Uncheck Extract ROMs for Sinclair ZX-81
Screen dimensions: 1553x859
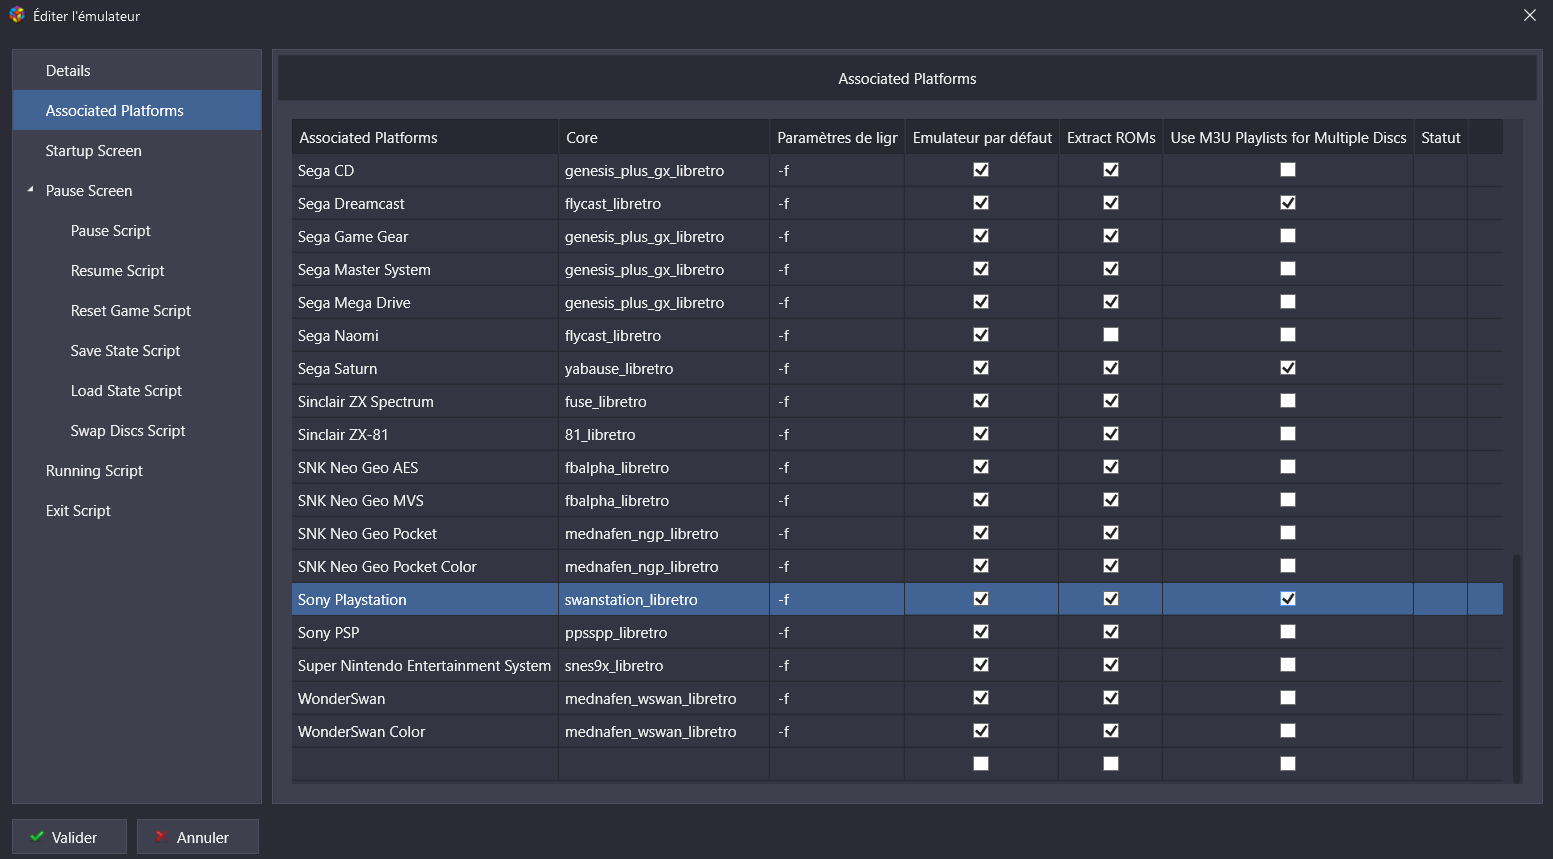pyautogui.click(x=1111, y=434)
